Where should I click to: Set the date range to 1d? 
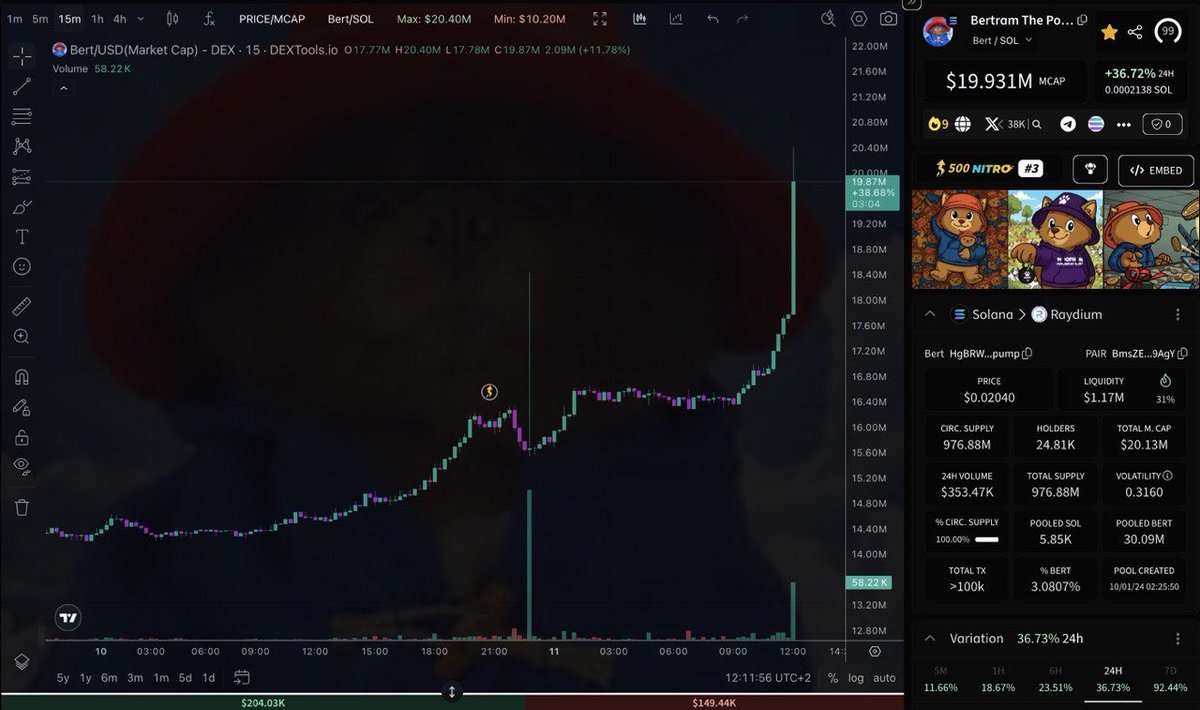click(x=209, y=677)
